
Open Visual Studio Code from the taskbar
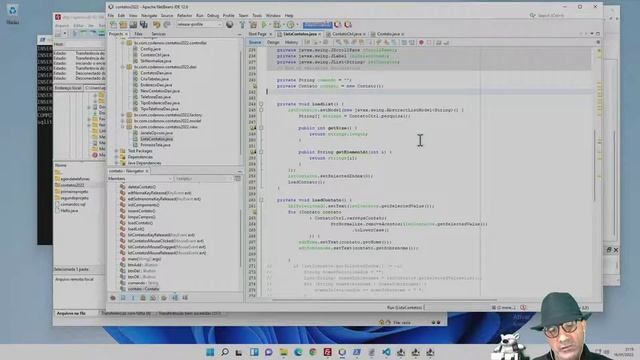click(387, 352)
